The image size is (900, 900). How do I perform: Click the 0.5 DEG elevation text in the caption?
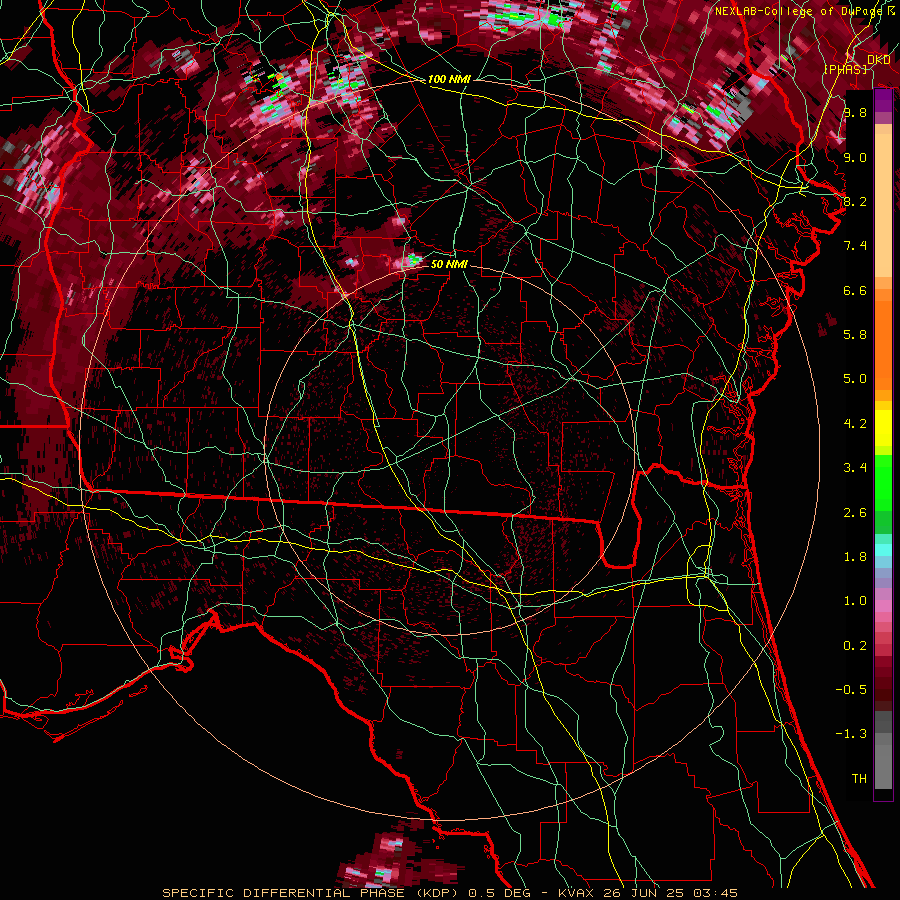(499, 893)
